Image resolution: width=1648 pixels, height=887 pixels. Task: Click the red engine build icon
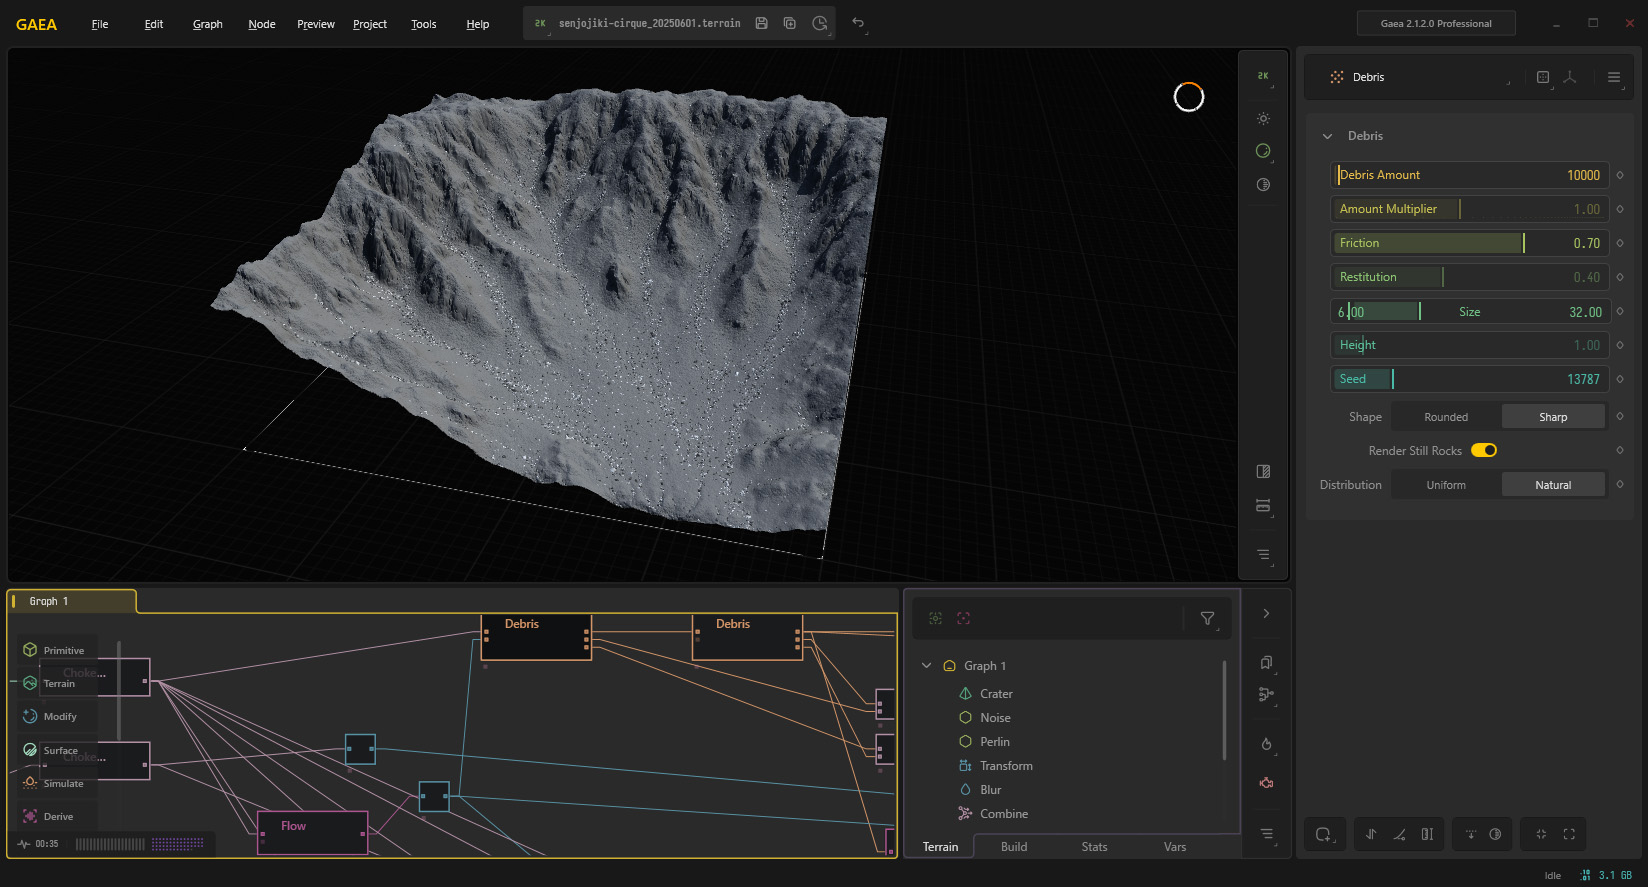(x=1266, y=783)
